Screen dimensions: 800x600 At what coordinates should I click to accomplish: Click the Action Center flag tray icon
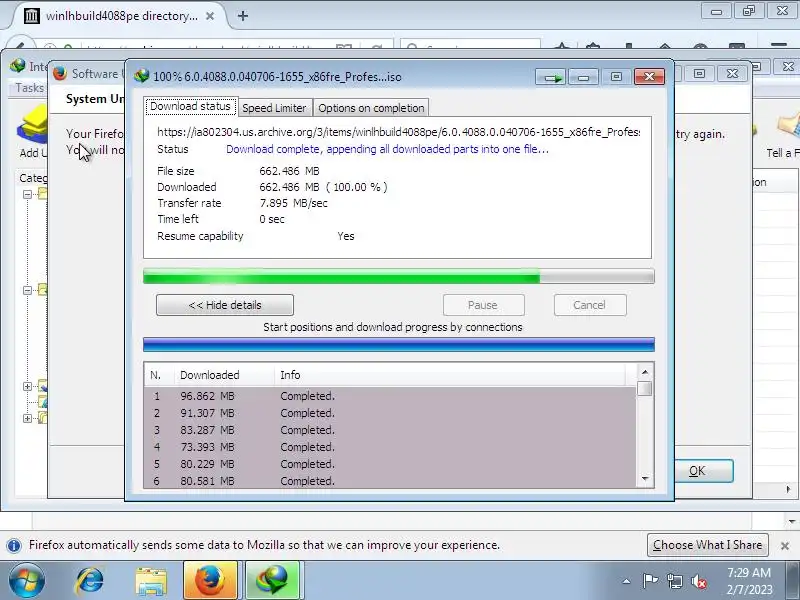click(650, 581)
